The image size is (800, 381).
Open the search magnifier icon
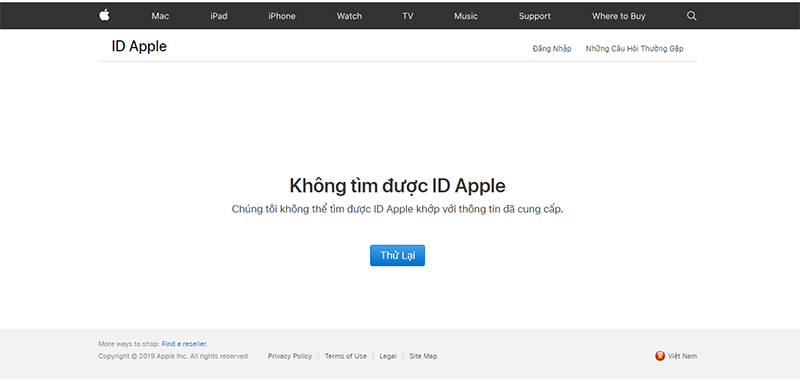coord(691,16)
